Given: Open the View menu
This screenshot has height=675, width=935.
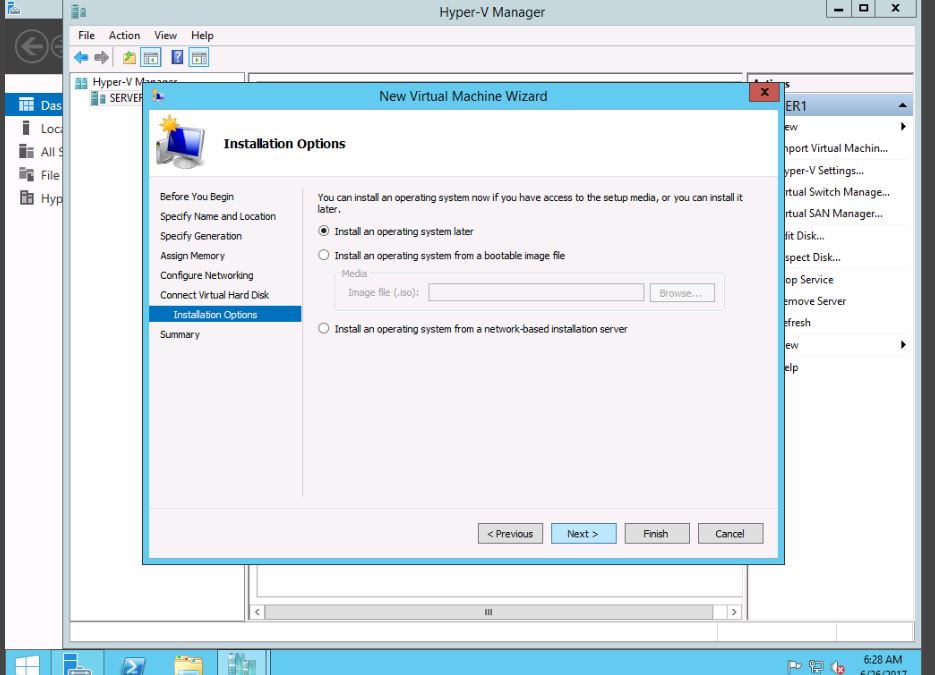Looking at the screenshot, I should click(165, 35).
